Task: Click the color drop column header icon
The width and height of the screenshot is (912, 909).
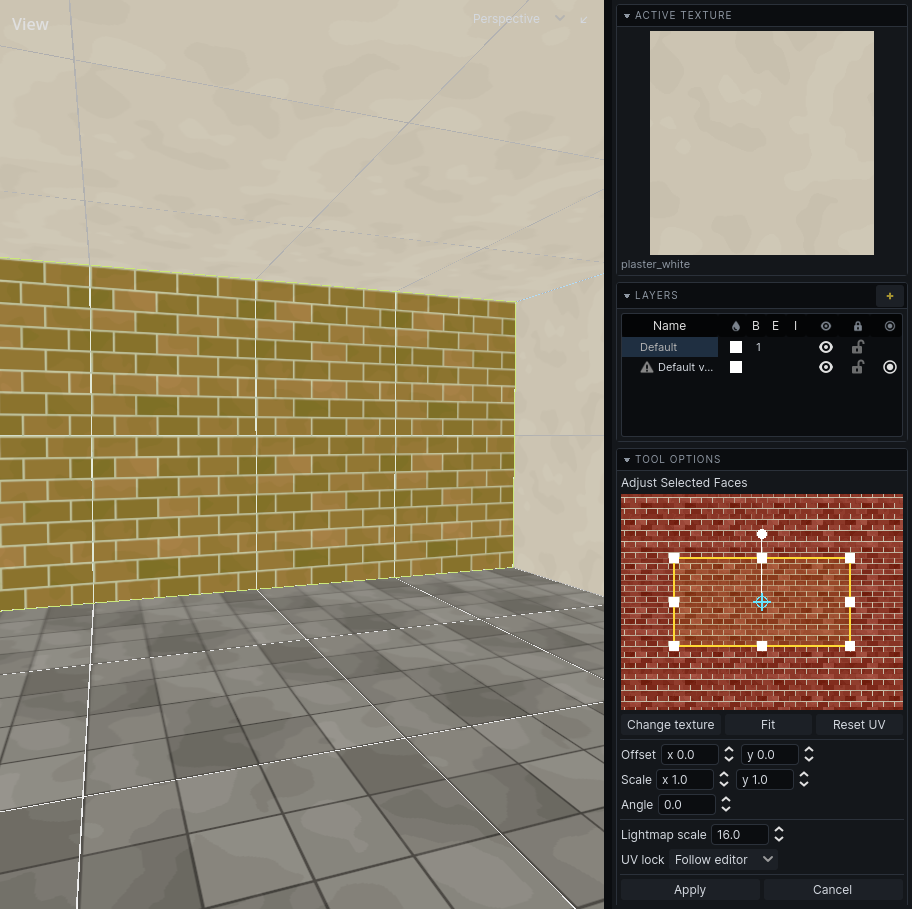Action: coord(736,326)
